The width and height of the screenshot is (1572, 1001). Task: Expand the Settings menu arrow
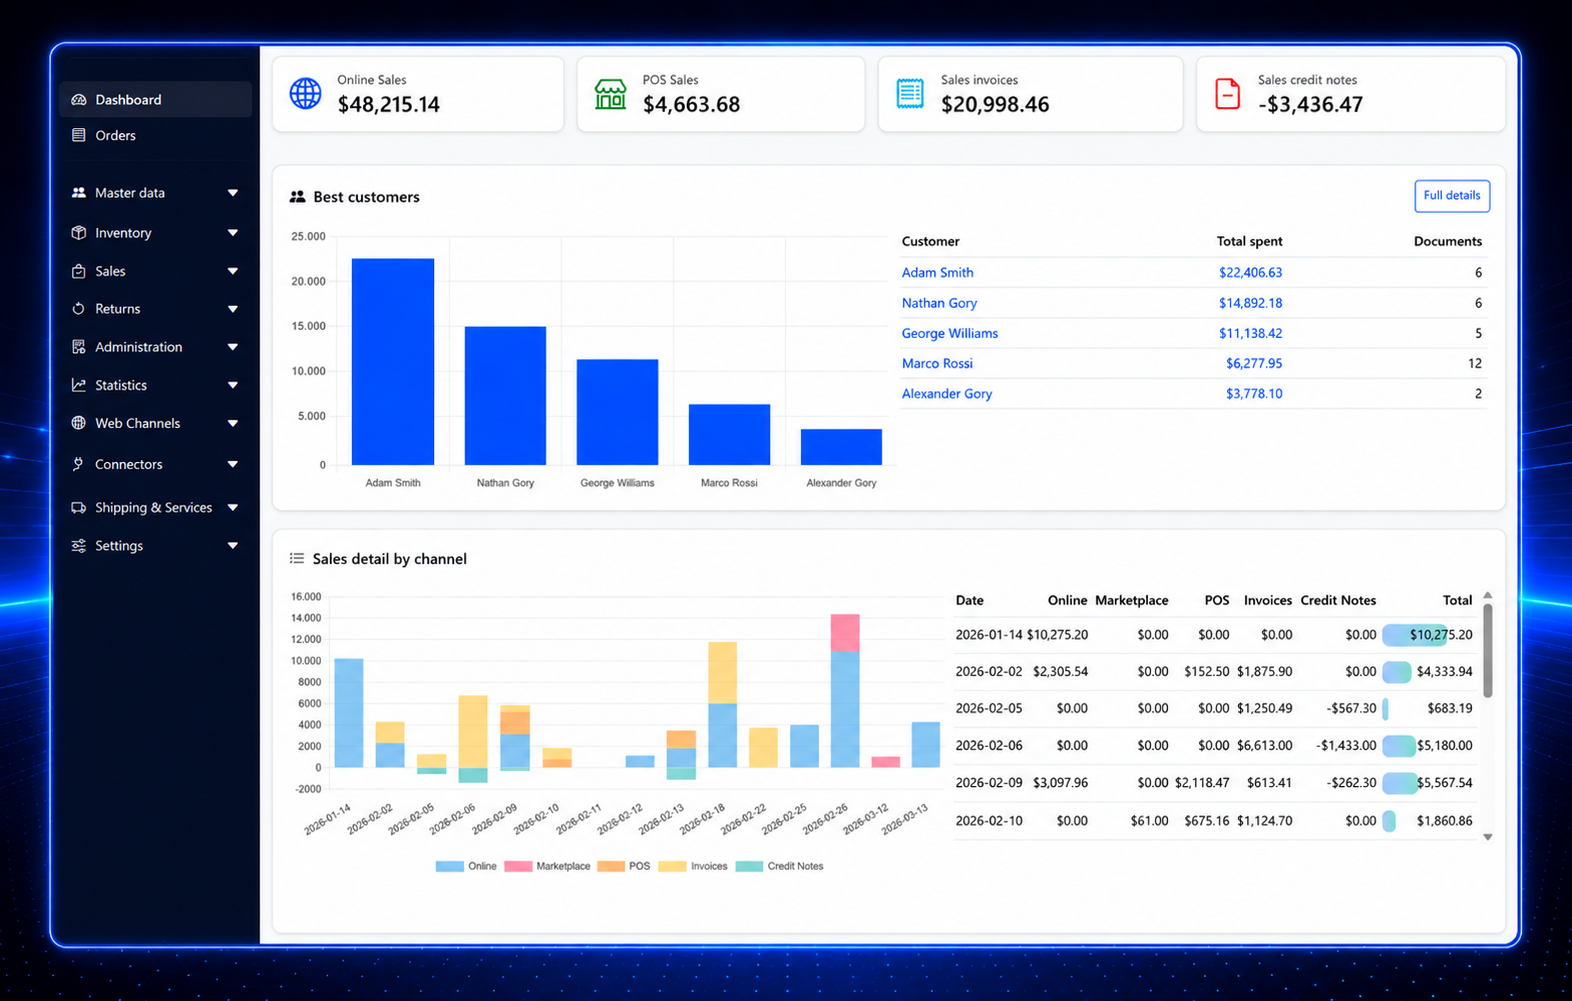[233, 546]
